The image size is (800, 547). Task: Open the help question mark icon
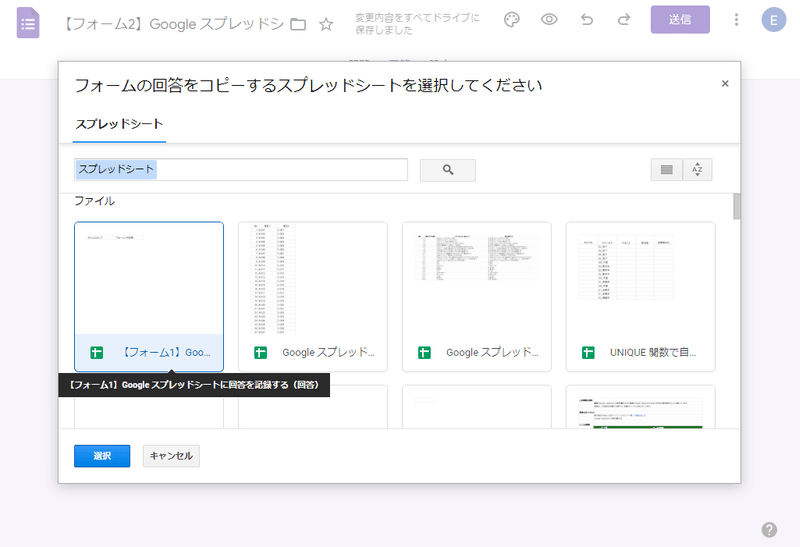pyautogui.click(x=769, y=530)
